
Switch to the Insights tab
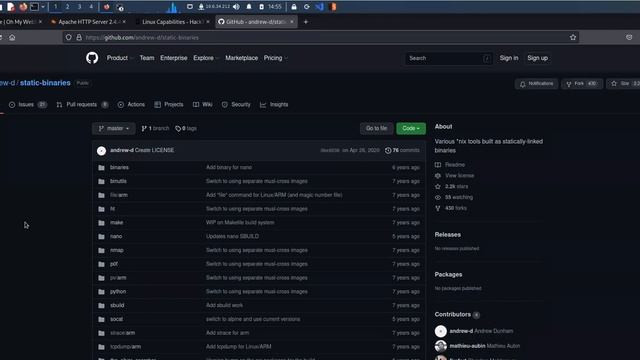(x=274, y=104)
